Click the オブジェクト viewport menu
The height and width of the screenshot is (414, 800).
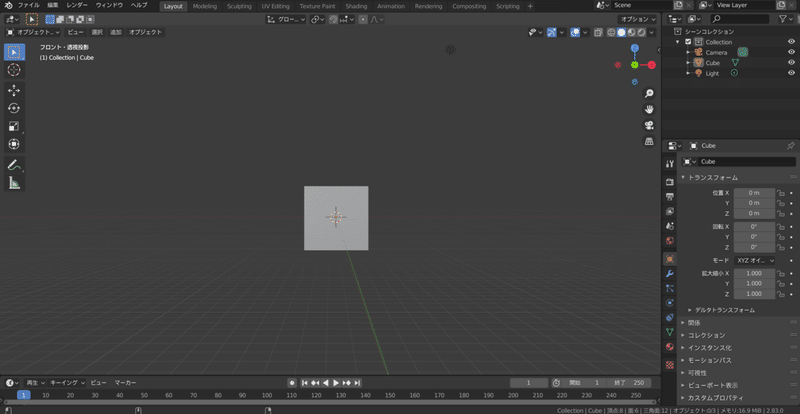(x=145, y=32)
